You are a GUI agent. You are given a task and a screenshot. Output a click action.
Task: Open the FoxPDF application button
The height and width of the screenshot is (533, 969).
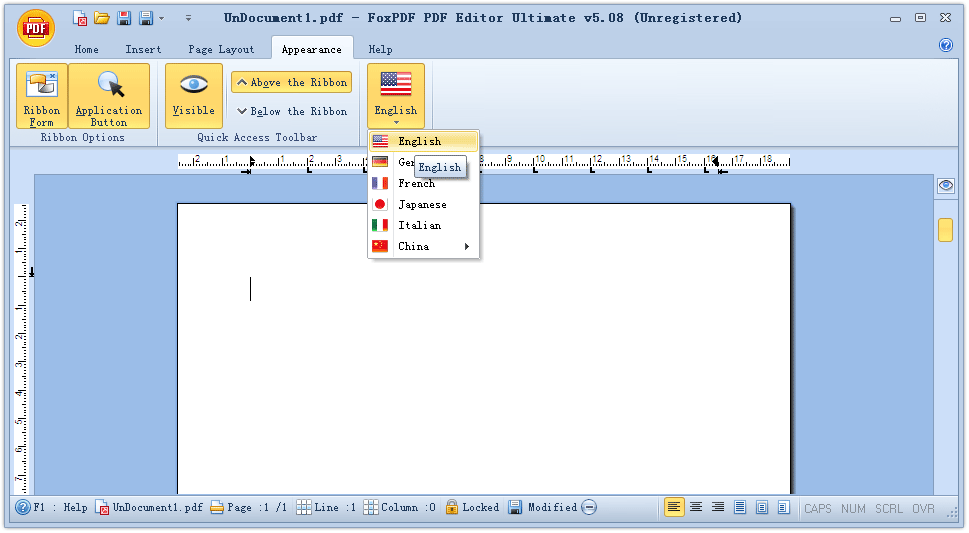coord(36,28)
